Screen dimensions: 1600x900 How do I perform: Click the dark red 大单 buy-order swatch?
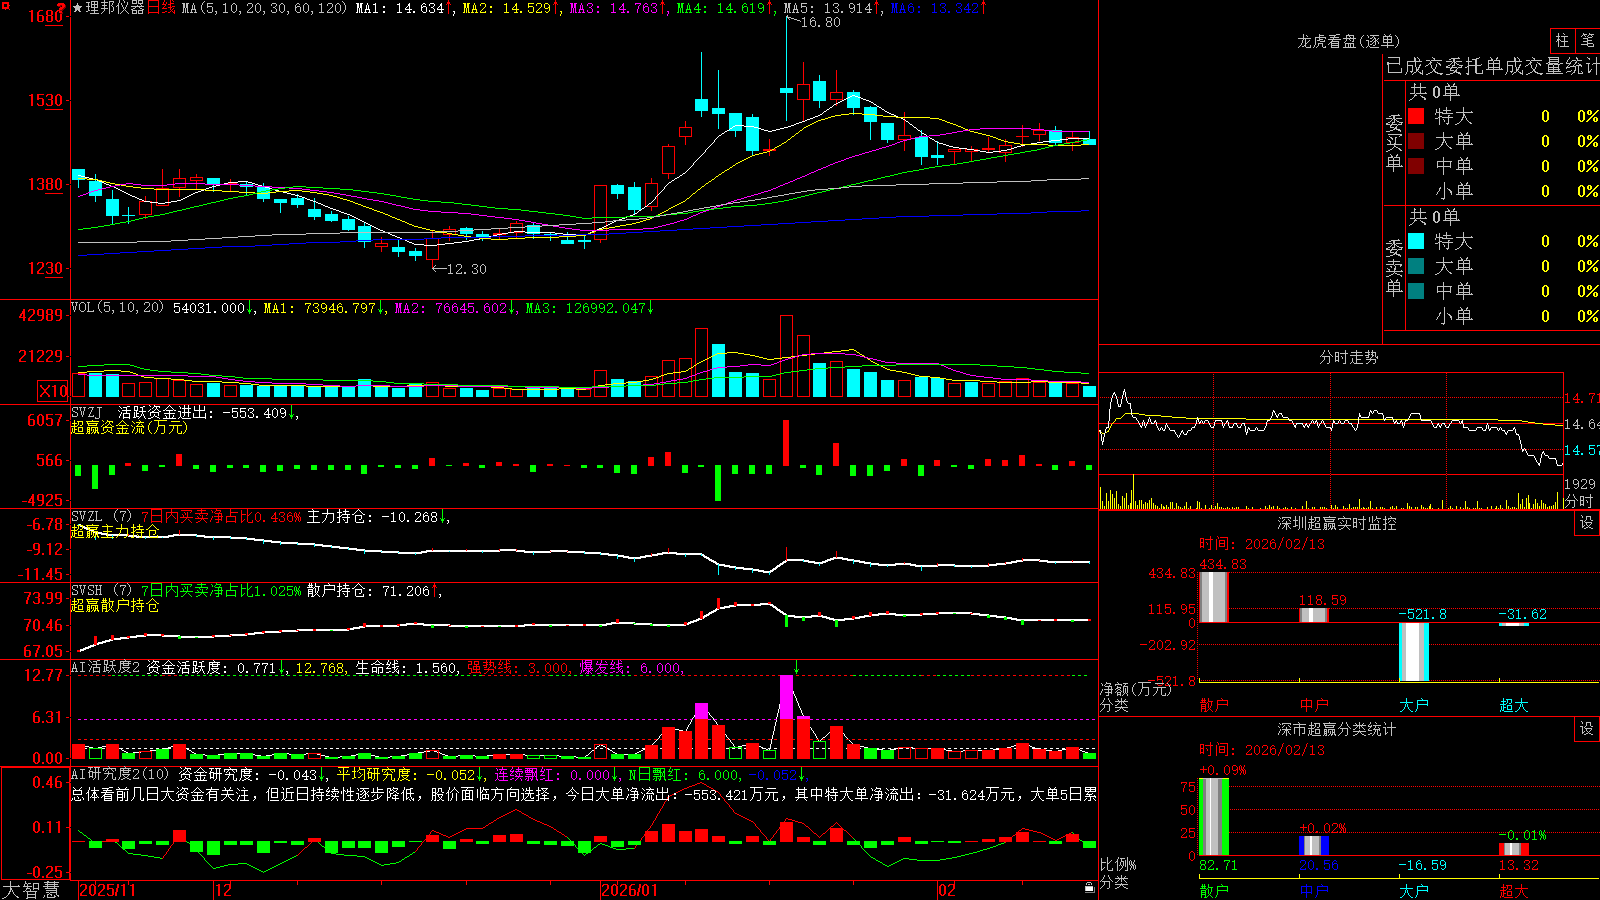pyautogui.click(x=1416, y=141)
